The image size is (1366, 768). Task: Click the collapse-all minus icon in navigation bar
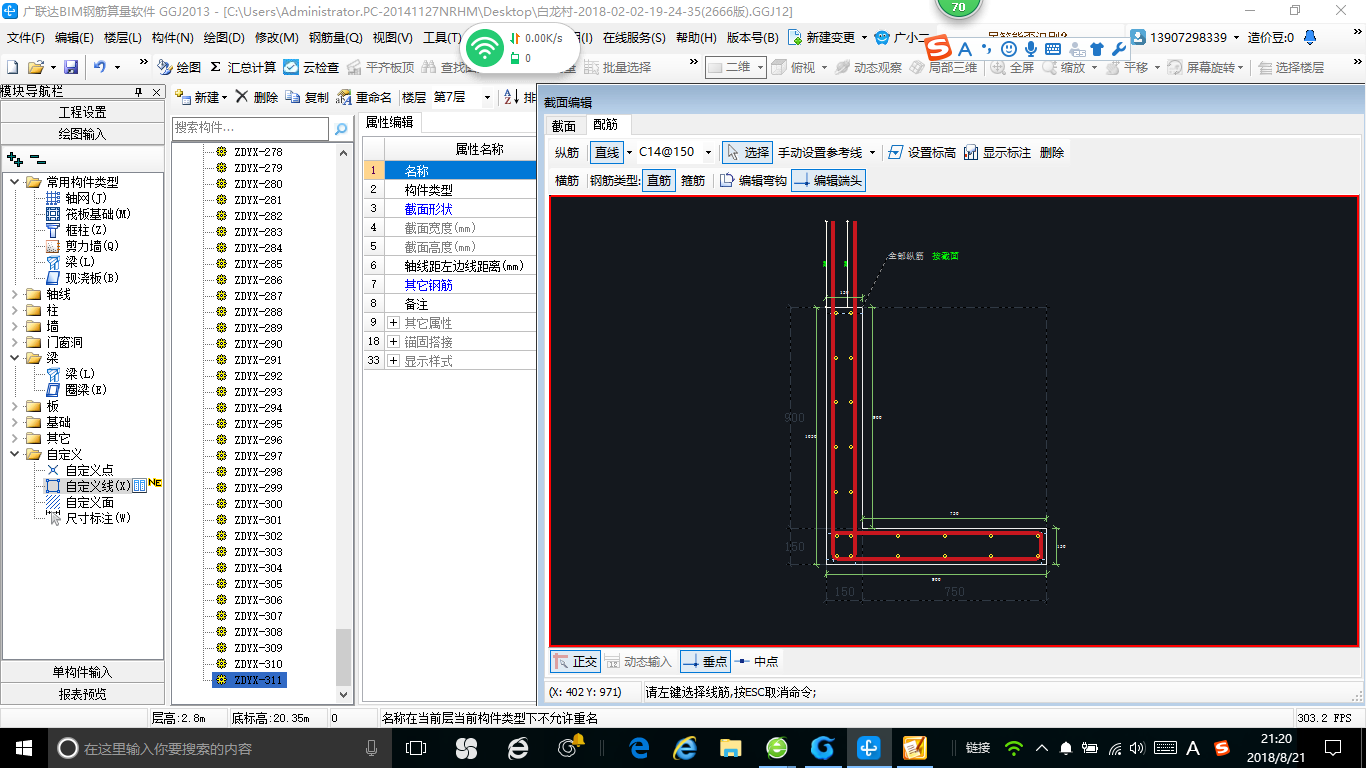[38, 159]
